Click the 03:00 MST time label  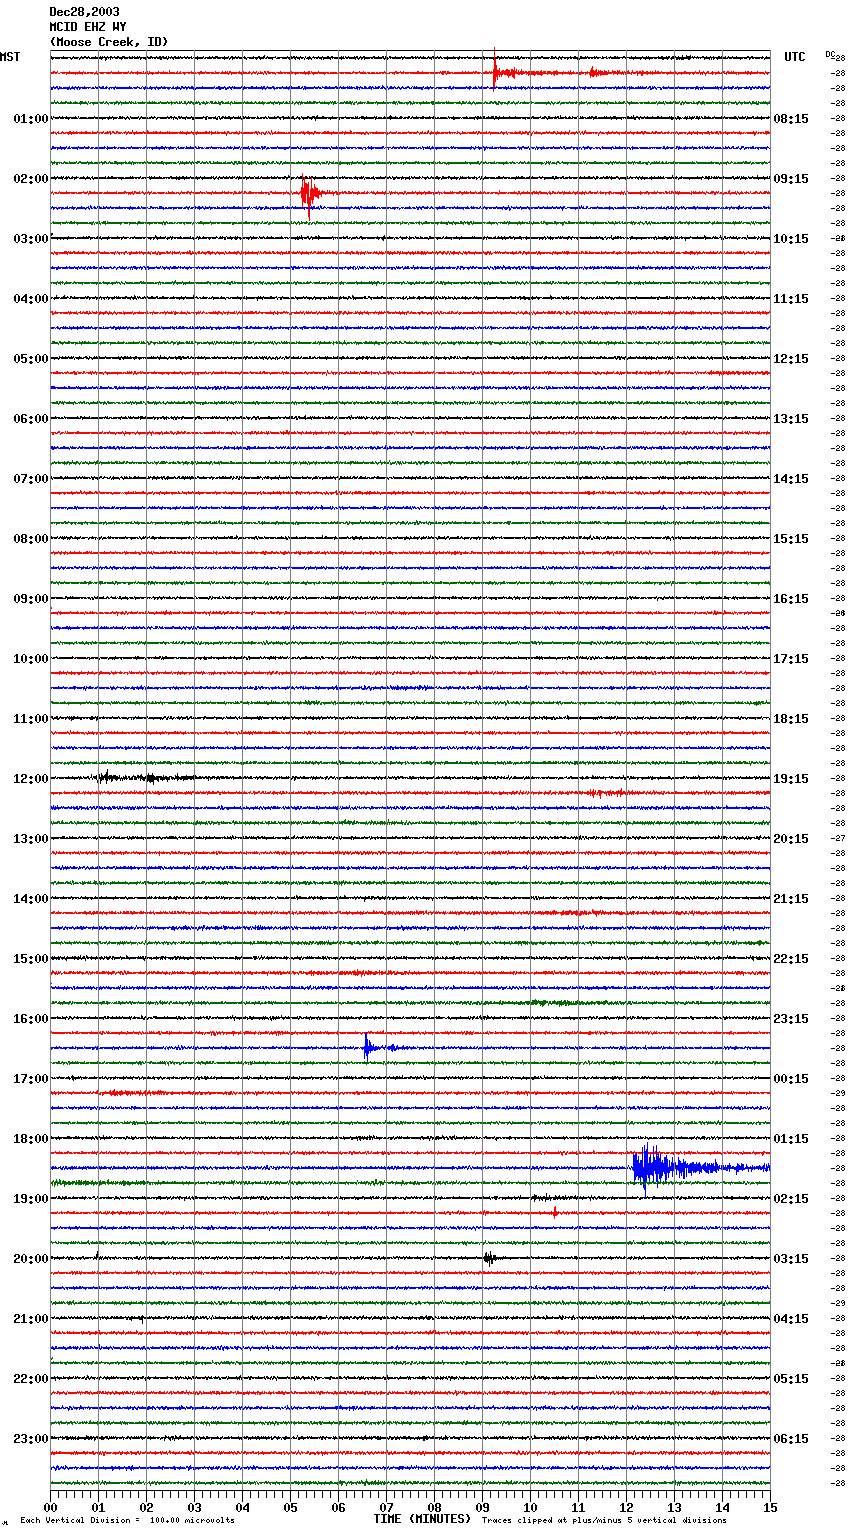(x=31, y=239)
